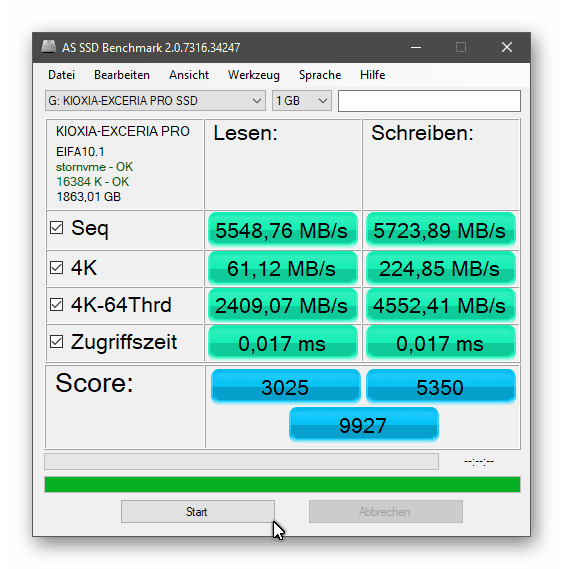
Task: Click 4K read result 61,12 MB/s
Action: pos(282,269)
